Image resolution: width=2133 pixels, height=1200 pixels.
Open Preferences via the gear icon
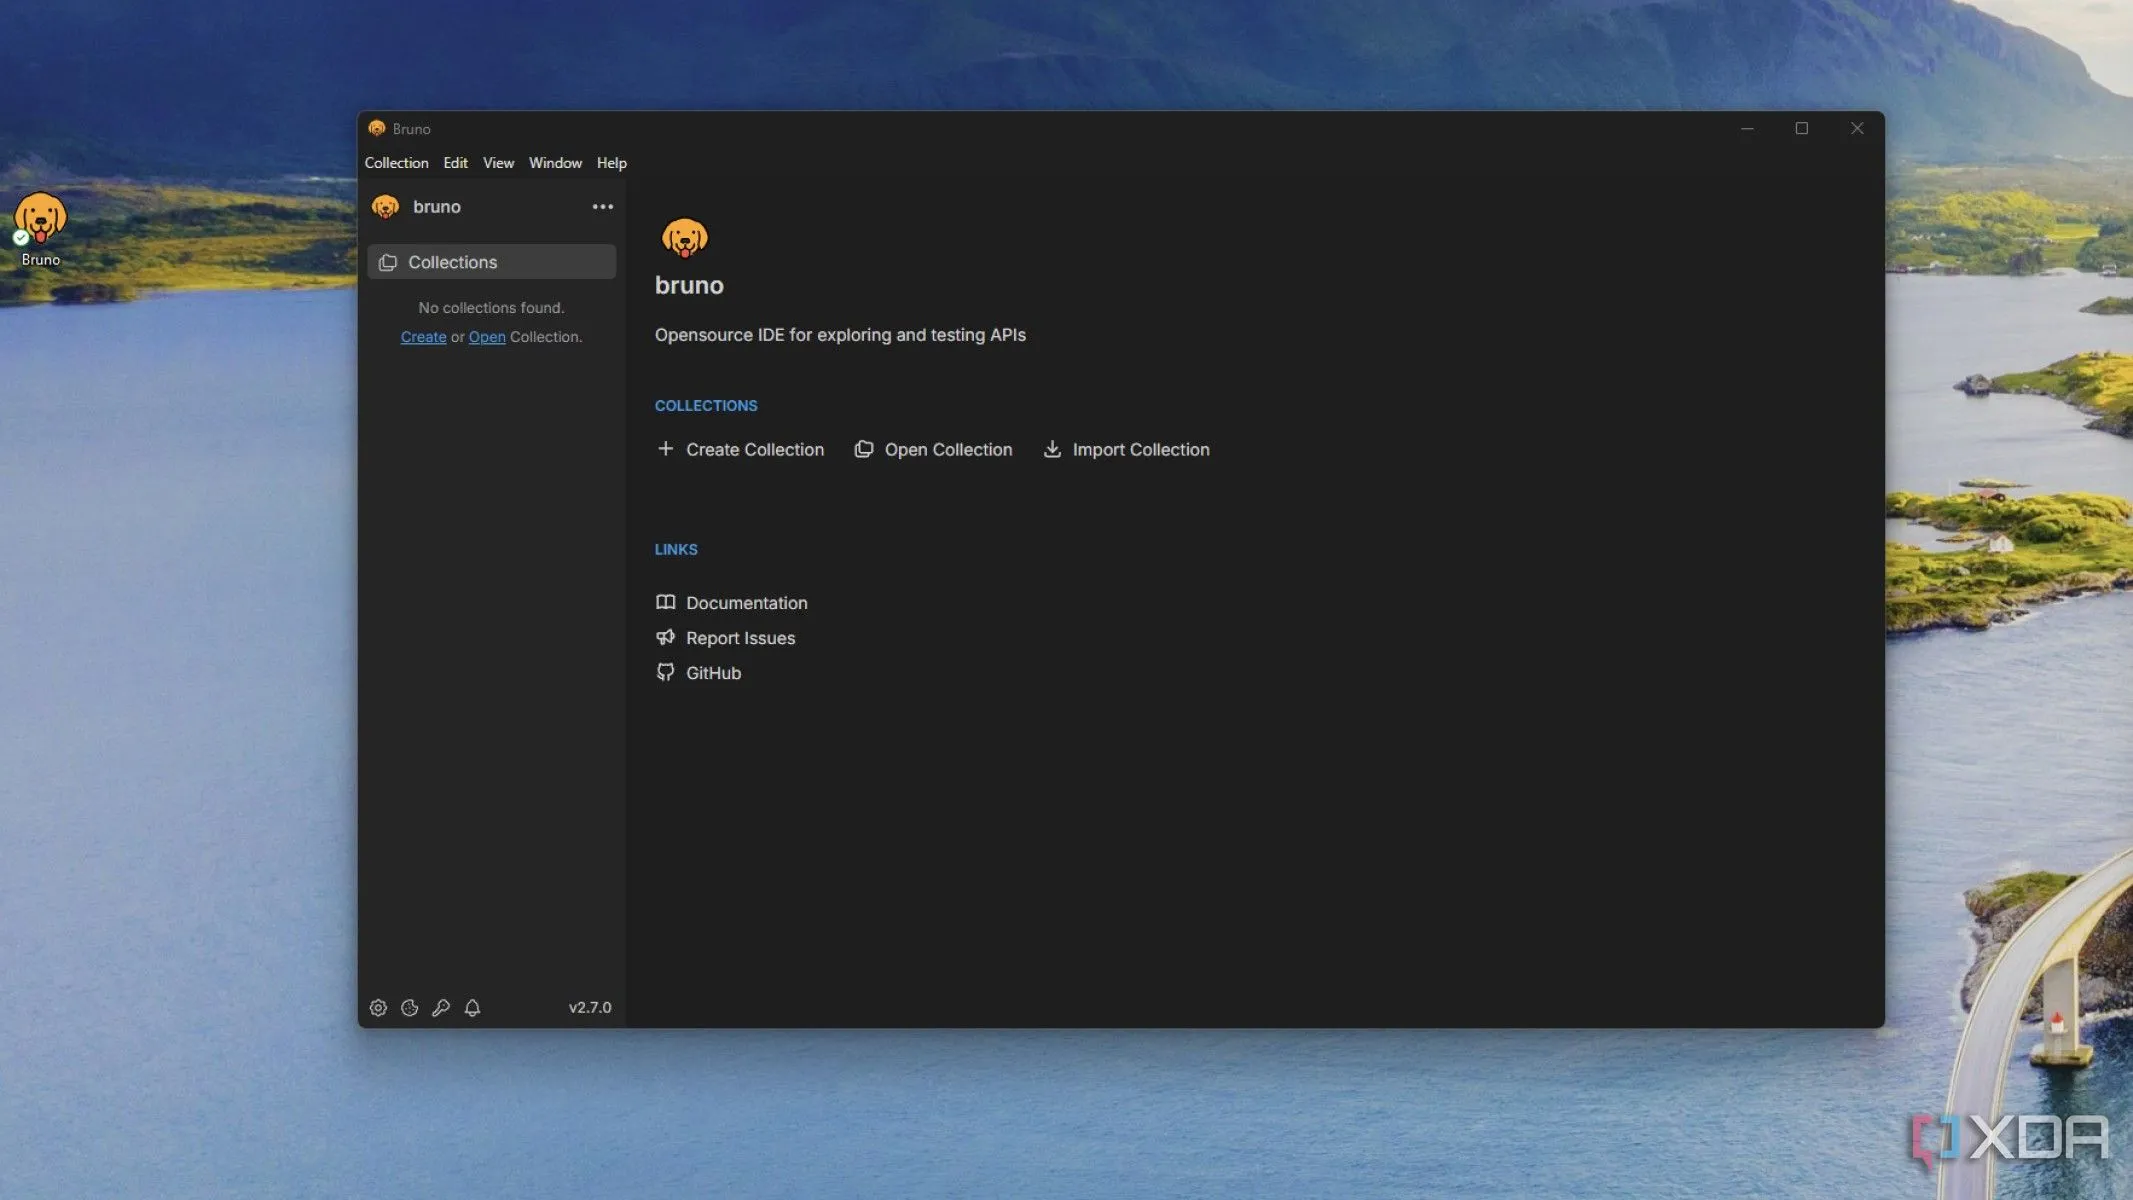378,1008
